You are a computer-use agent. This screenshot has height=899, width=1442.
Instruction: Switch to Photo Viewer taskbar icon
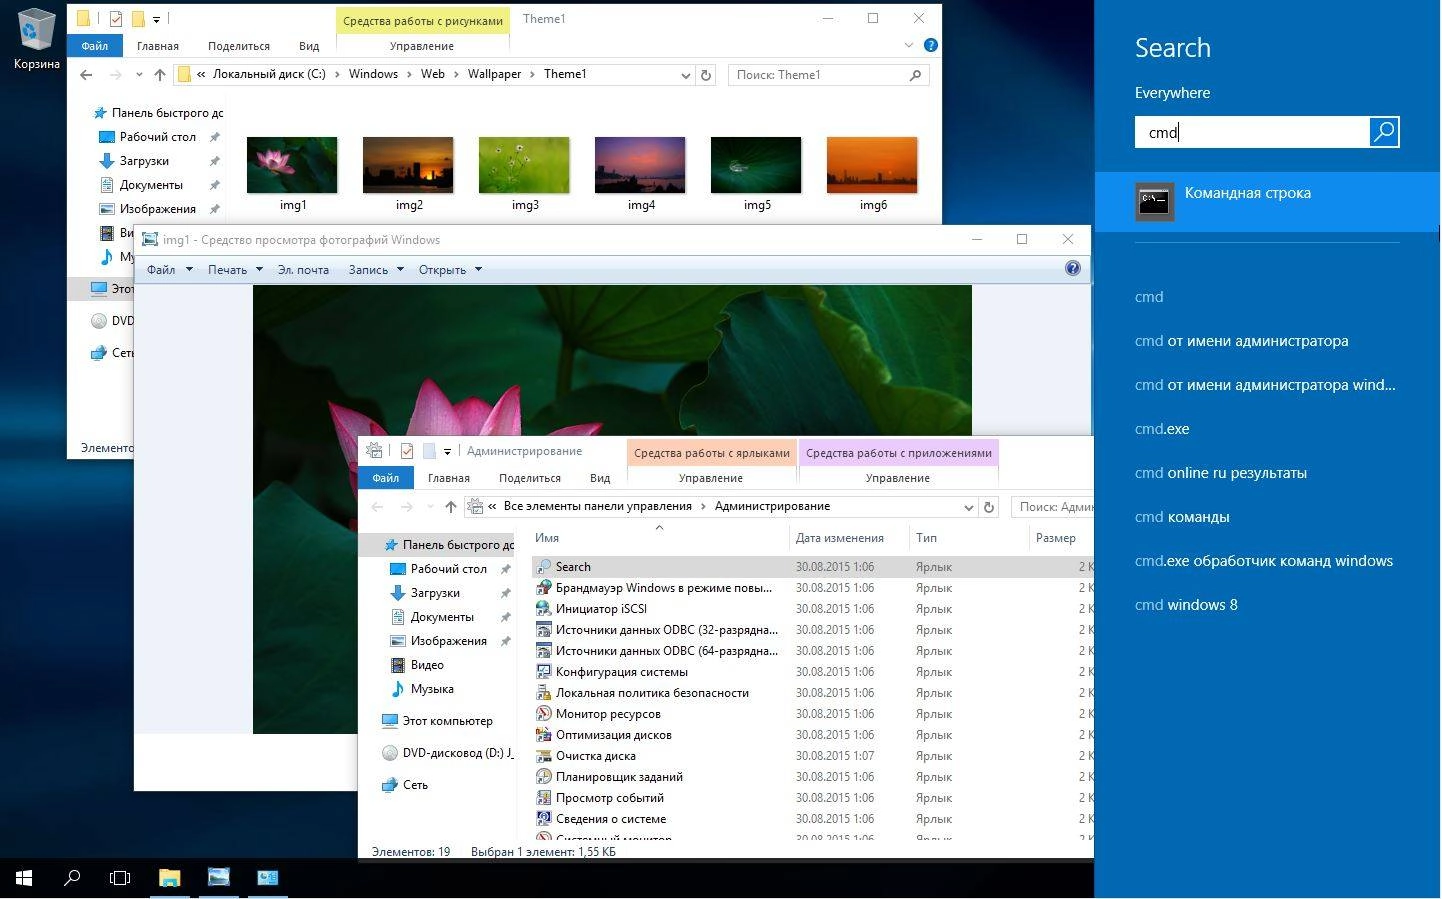pyautogui.click(x=218, y=878)
